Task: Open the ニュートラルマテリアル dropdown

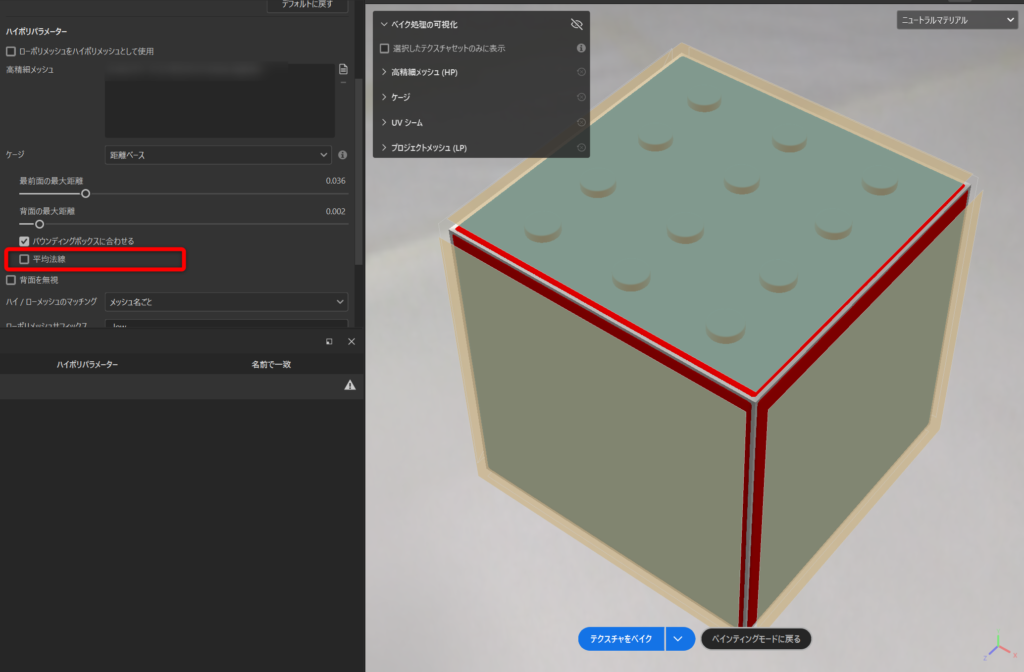Action: click(x=956, y=20)
